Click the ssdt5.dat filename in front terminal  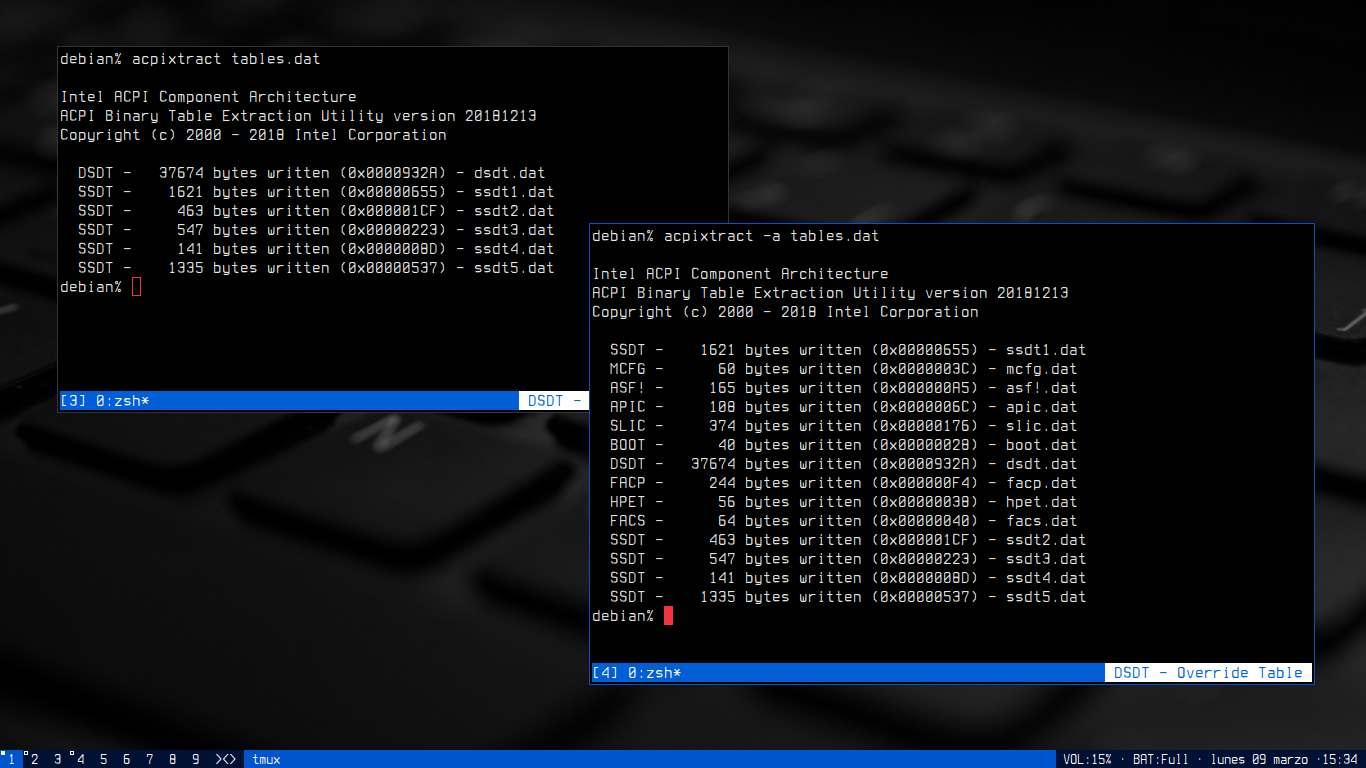tap(1046, 597)
